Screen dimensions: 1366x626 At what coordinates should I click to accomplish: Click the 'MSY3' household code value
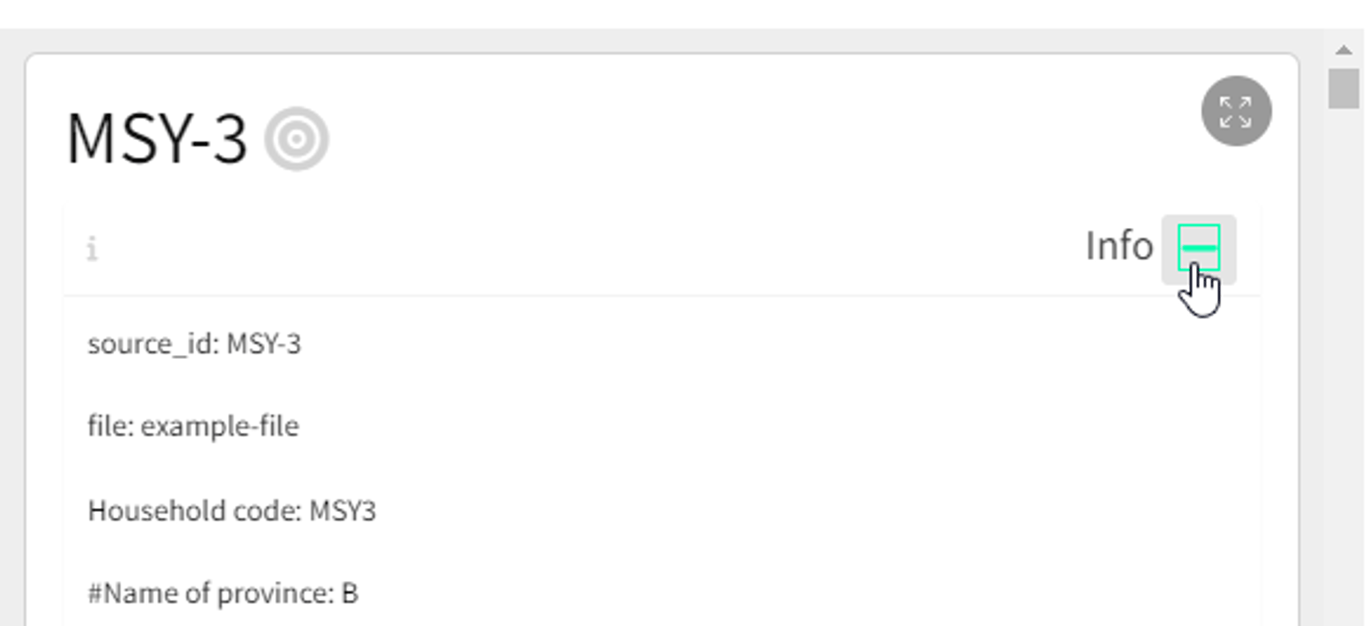[x=342, y=511]
